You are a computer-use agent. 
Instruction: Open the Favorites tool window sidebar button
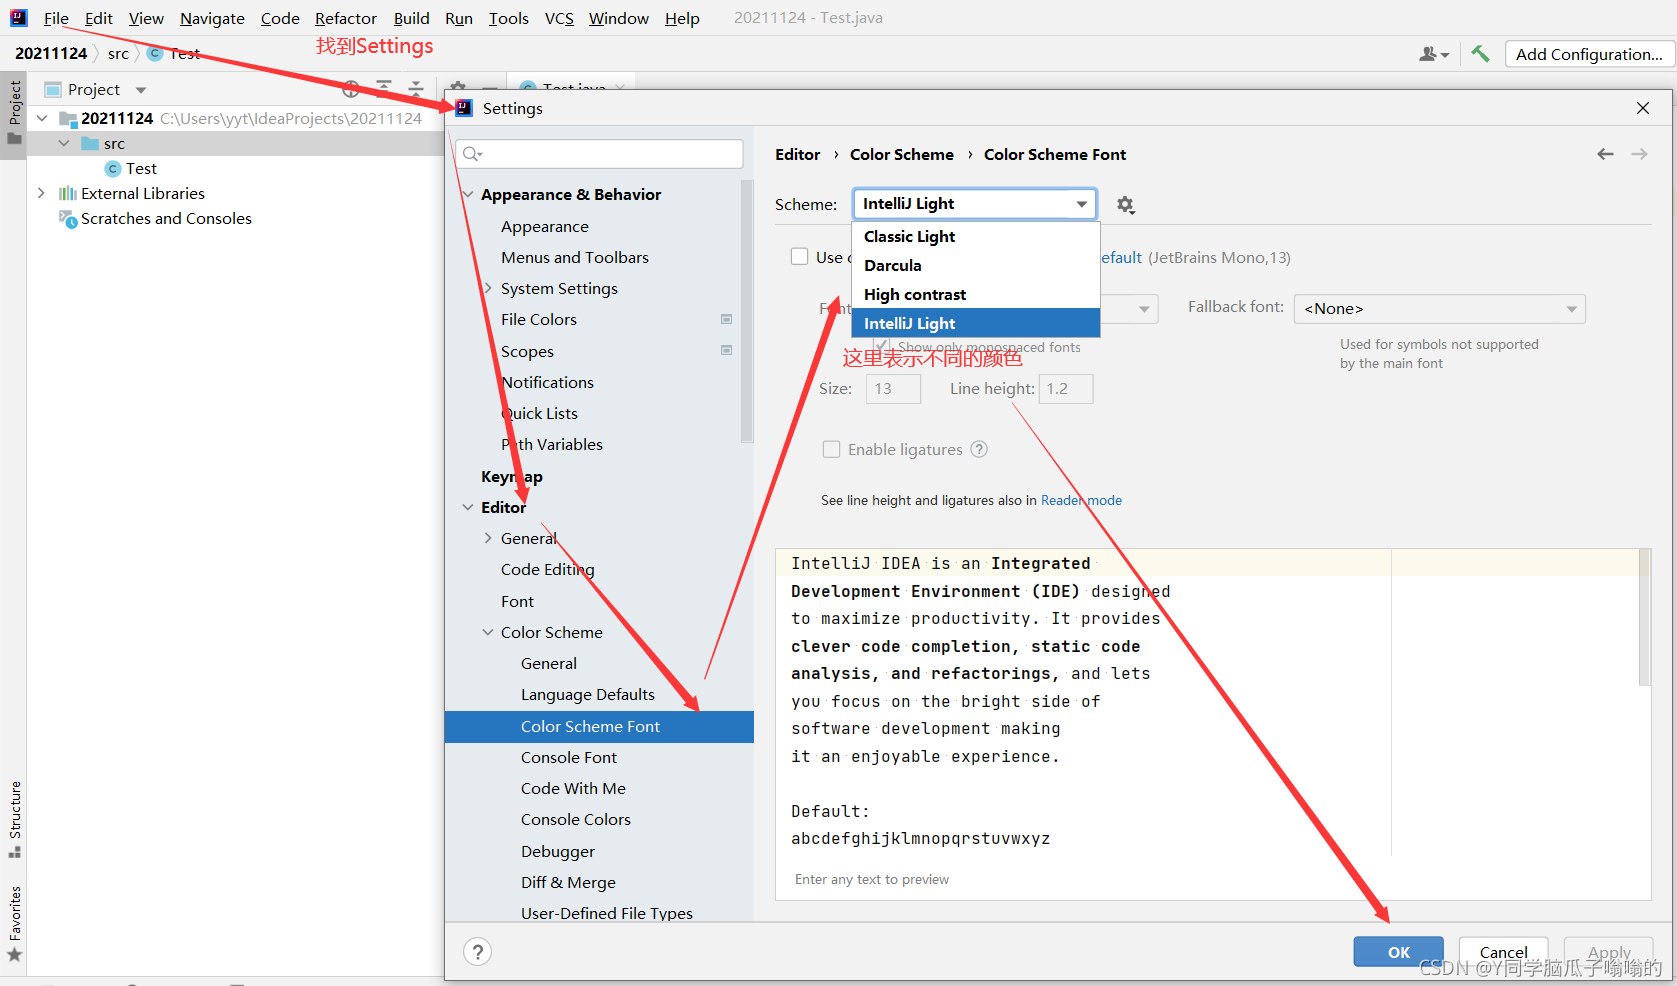[14, 924]
